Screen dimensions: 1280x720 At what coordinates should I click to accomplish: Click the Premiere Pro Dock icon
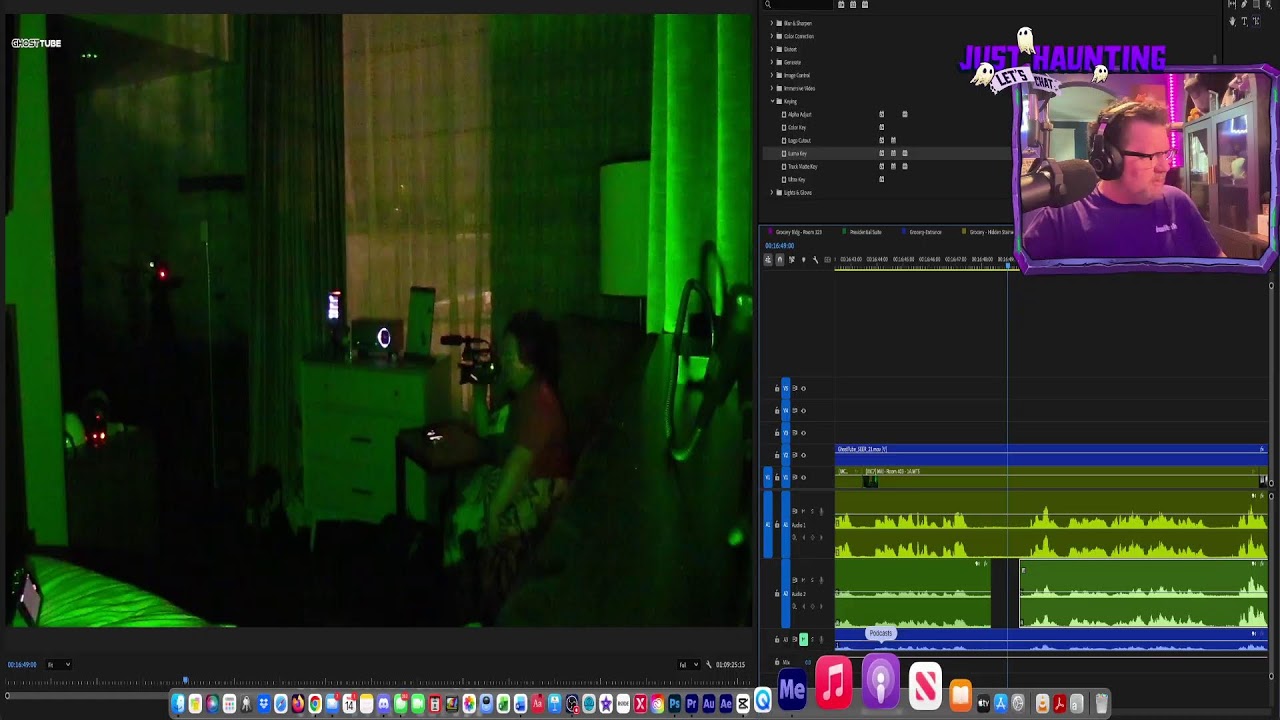pos(691,704)
